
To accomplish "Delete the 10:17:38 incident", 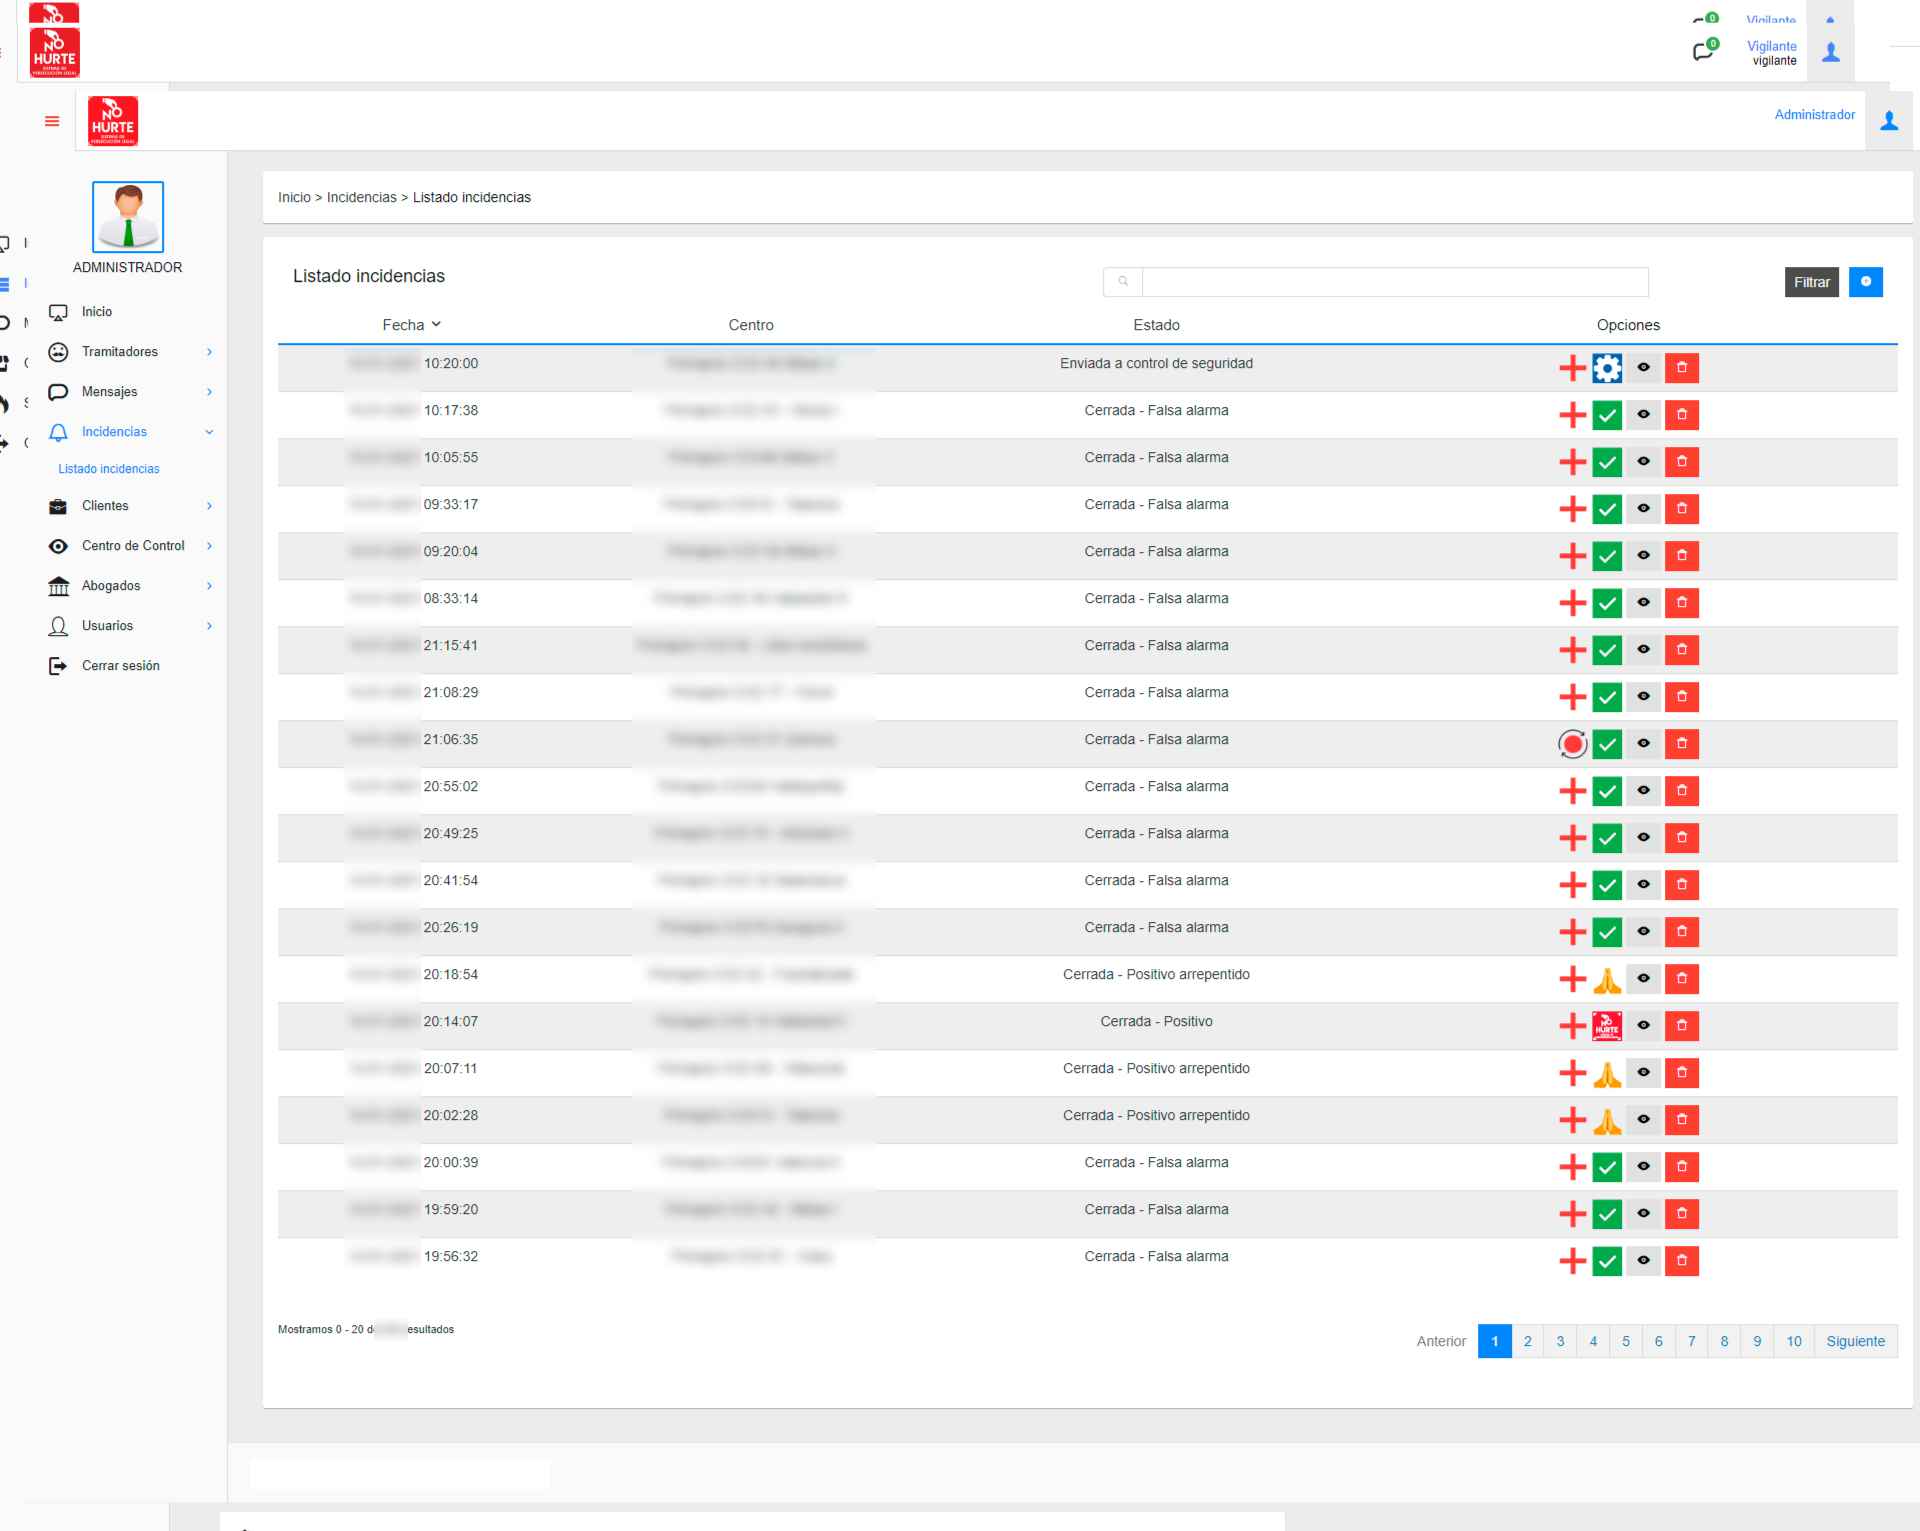I will click(x=1682, y=415).
